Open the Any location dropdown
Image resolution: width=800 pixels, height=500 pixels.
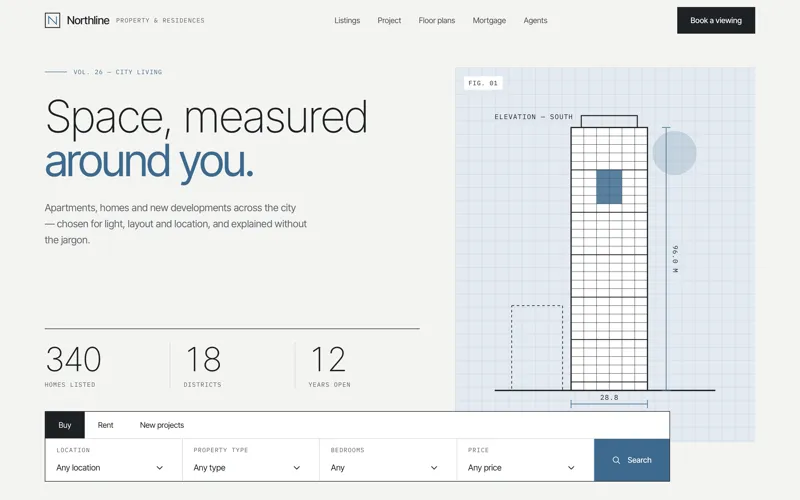click(x=114, y=460)
